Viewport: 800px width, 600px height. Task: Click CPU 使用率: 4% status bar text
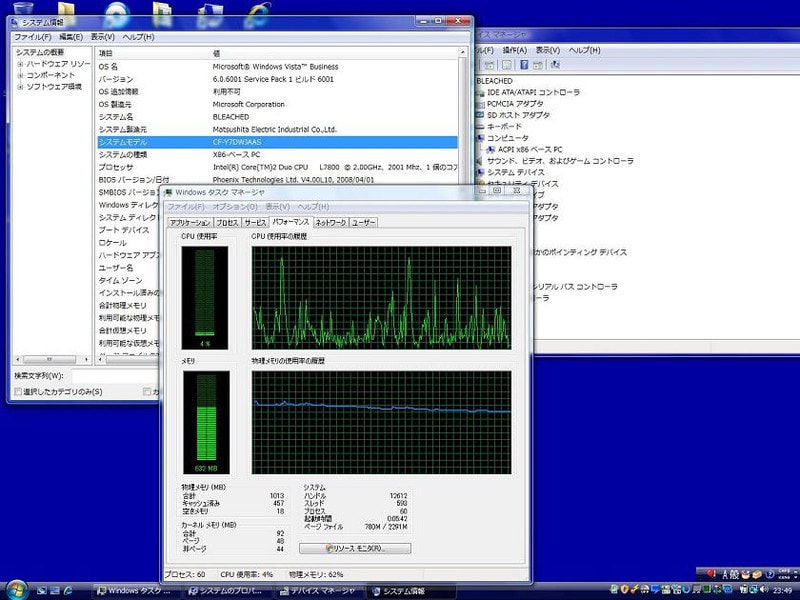tap(246, 574)
